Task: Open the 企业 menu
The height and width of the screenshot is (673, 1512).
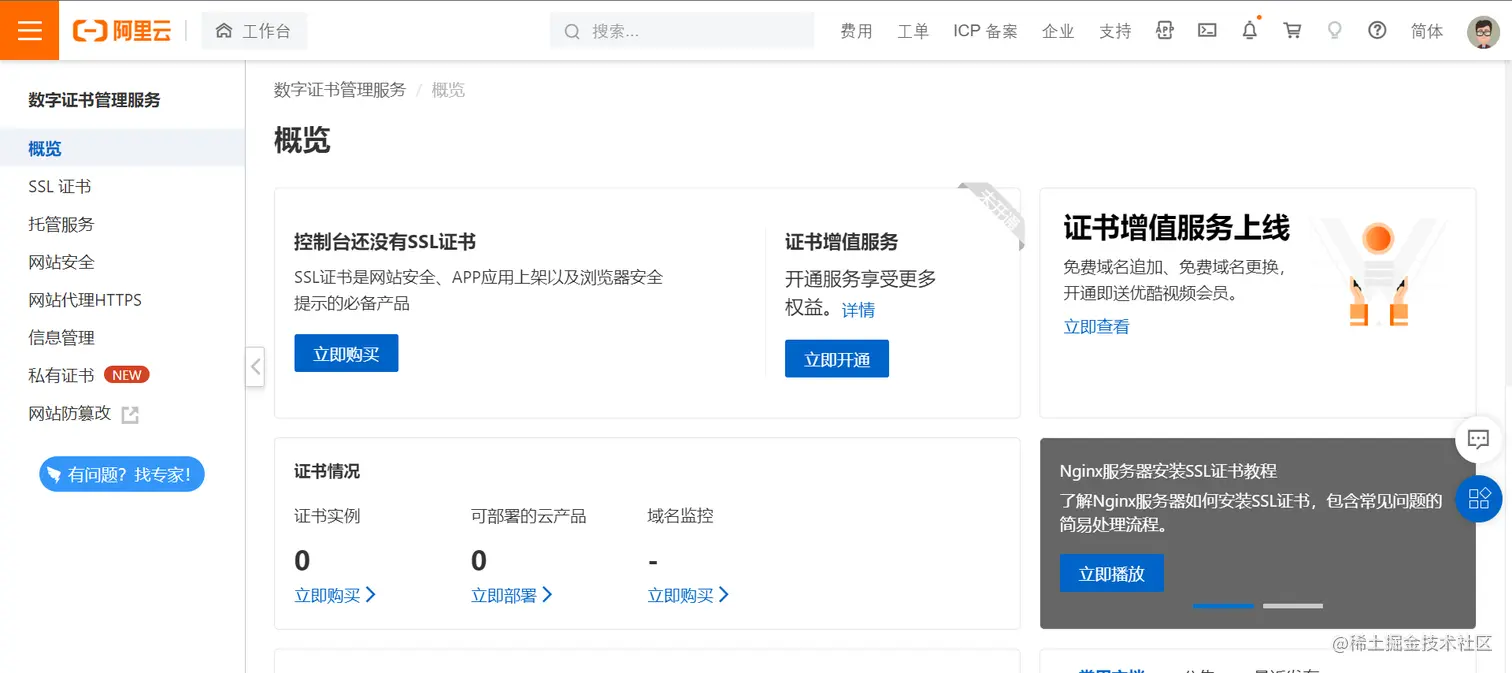Action: click(1058, 31)
